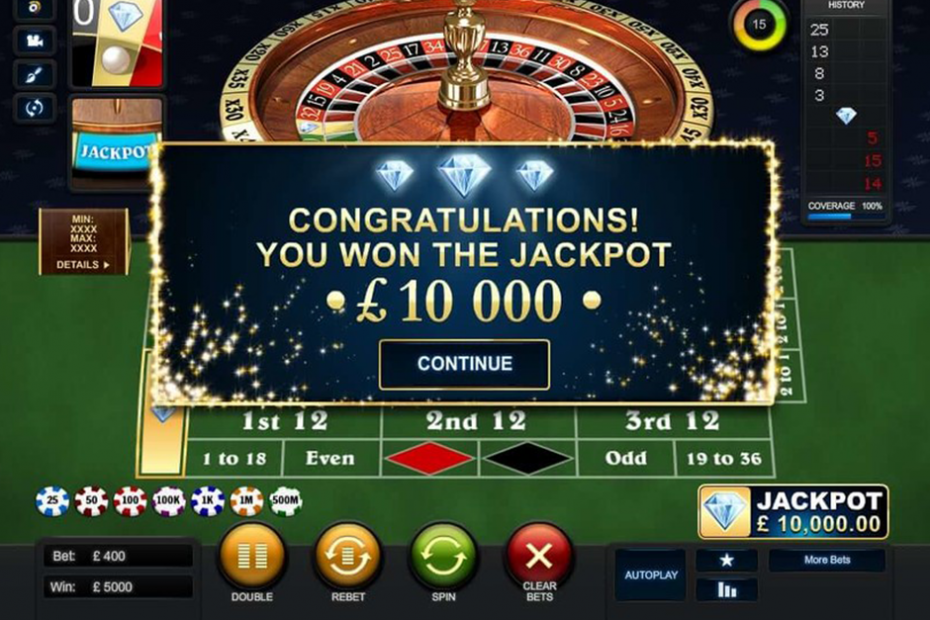Expand DETAILS on the min max sign
930x620 pixels.
click(x=83, y=265)
